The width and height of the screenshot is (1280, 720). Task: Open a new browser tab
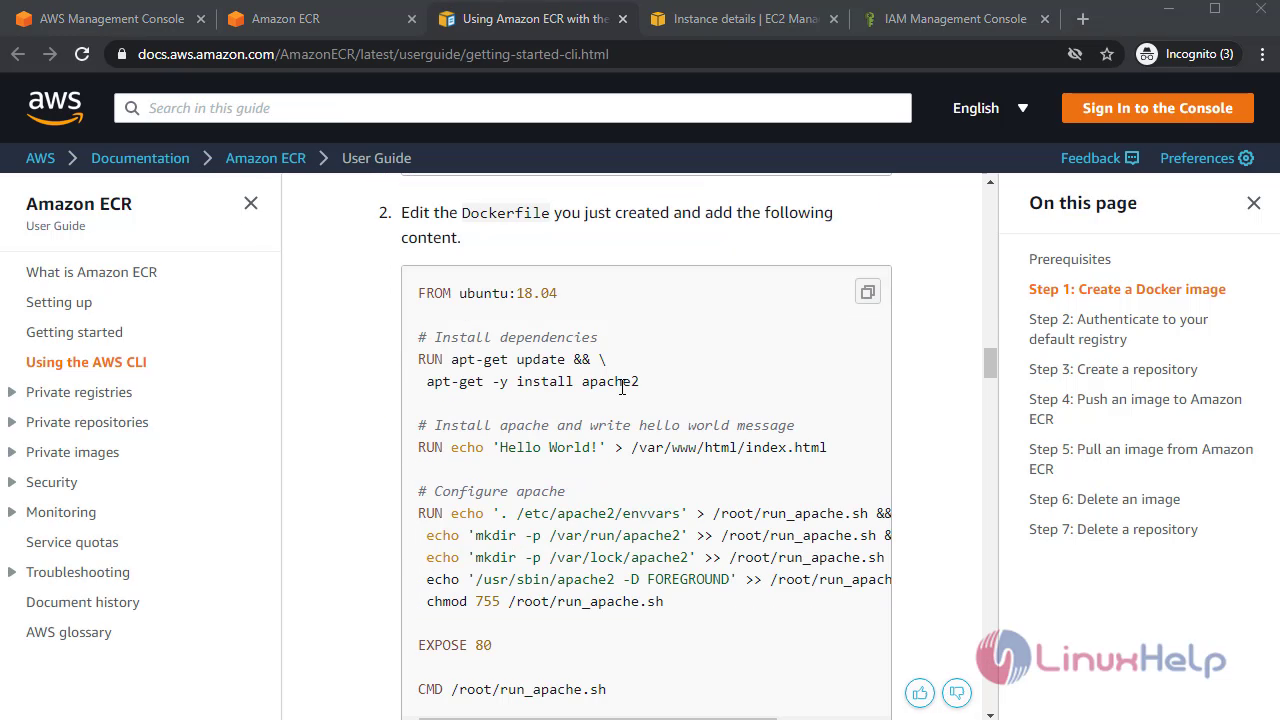[x=1083, y=19]
